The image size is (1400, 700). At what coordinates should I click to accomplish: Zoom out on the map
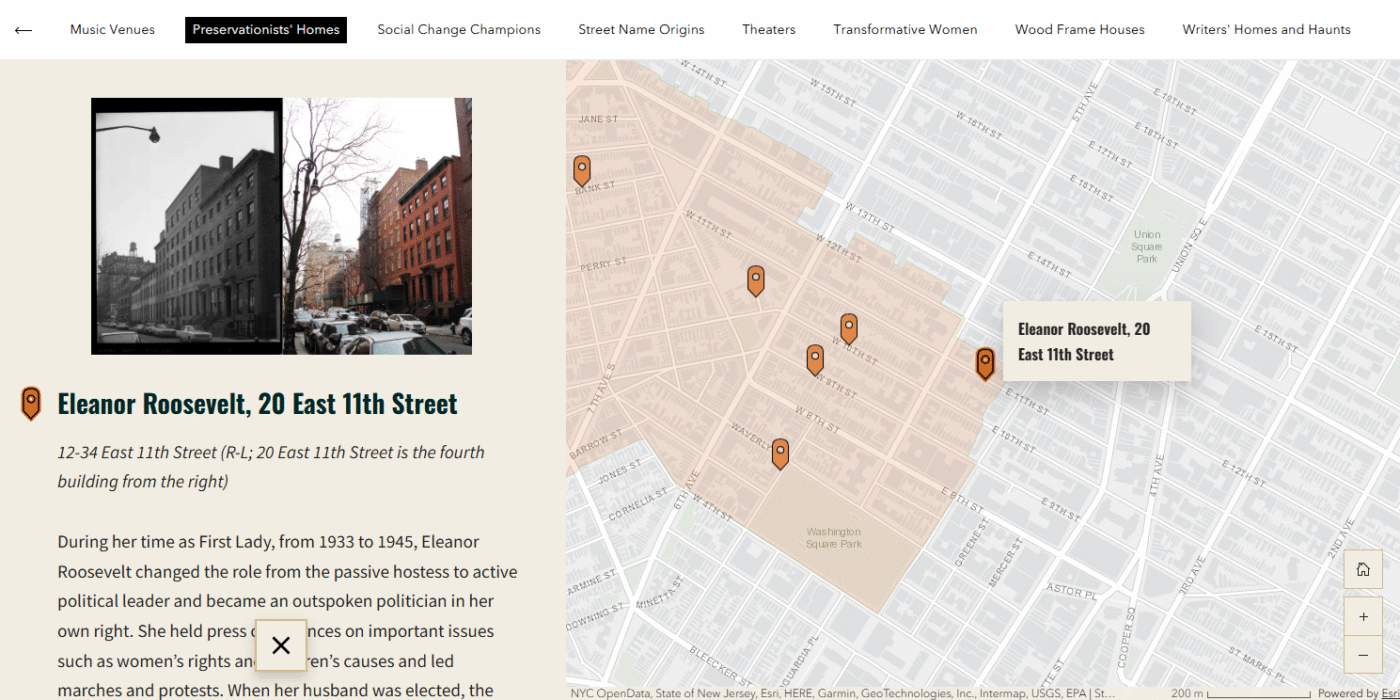[1362, 655]
